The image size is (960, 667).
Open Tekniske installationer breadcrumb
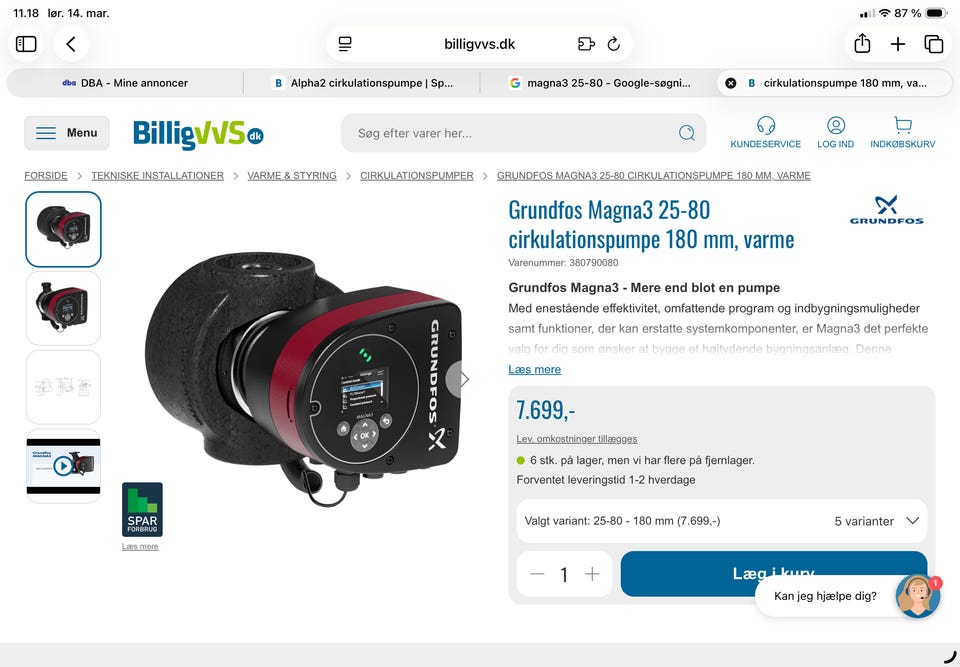(157, 176)
